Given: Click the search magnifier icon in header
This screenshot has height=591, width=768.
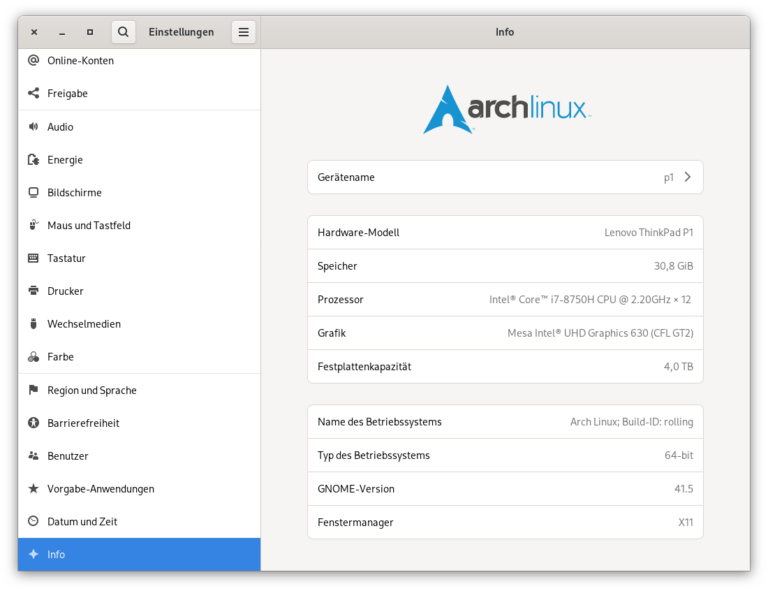Looking at the screenshot, I should coord(123,32).
